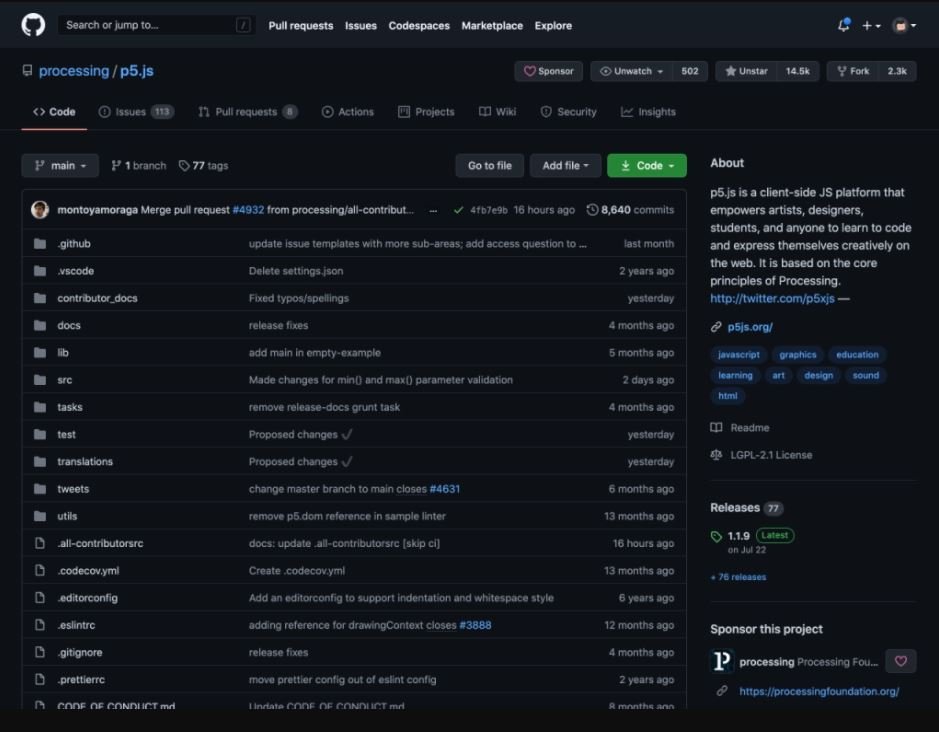Screen dimensions: 939x732
Task: Click the docs folder icon
Action: click(40, 325)
